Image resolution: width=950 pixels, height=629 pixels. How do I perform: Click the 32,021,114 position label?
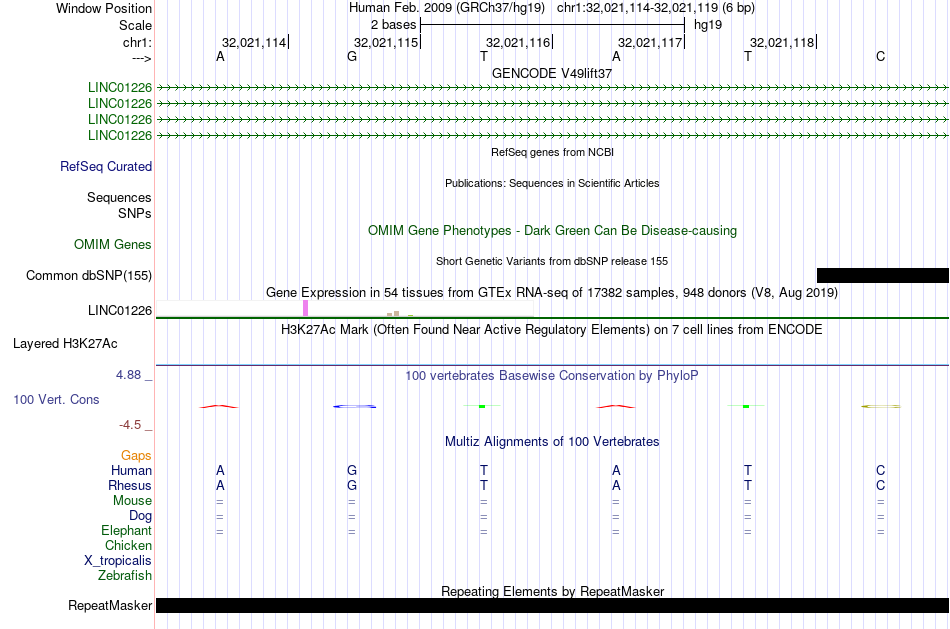point(254,42)
